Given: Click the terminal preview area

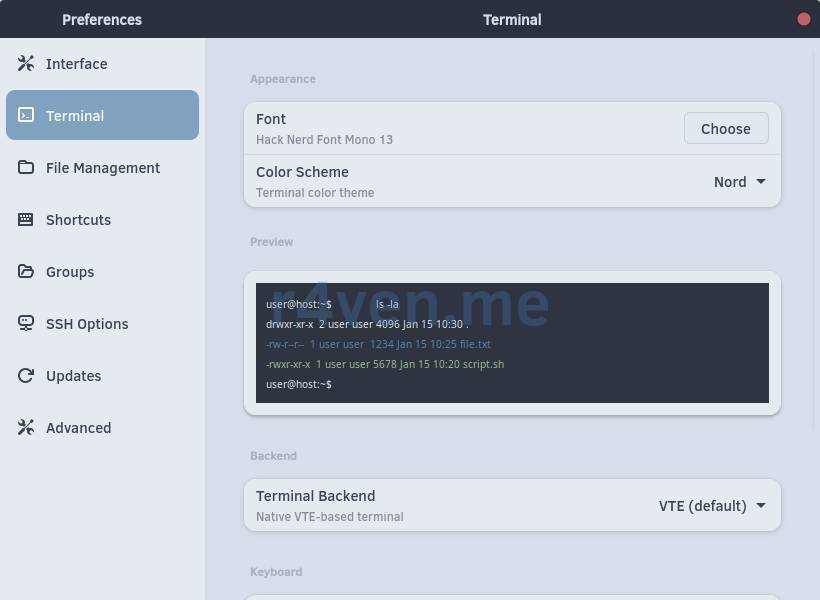Looking at the screenshot, I should 512,343.
